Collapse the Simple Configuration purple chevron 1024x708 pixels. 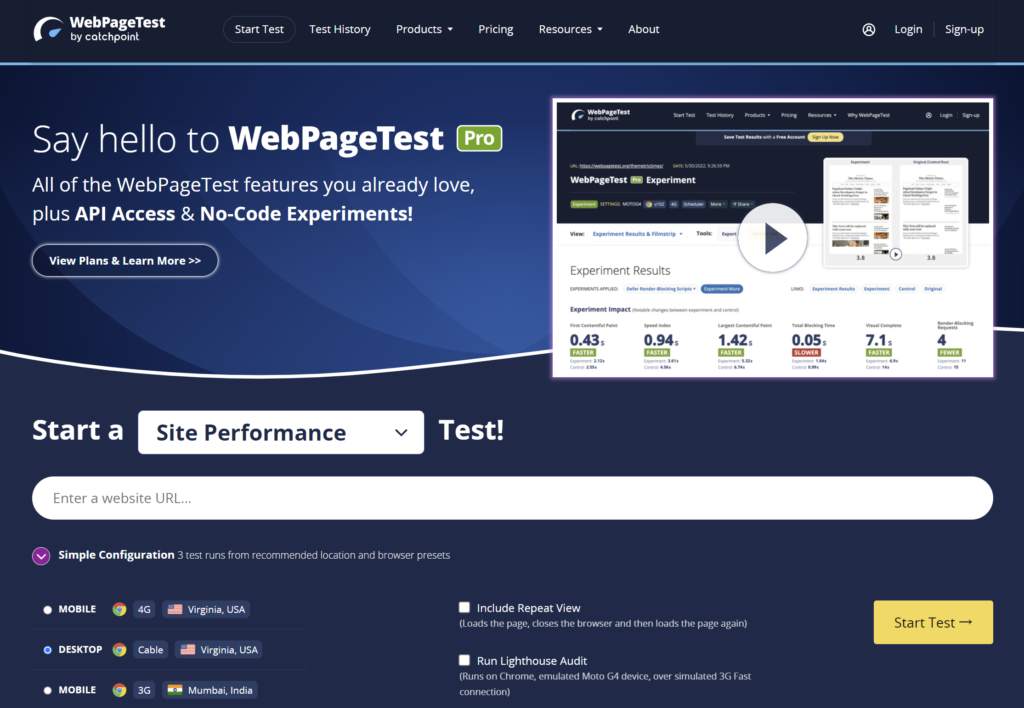click(x=41, y=556)
